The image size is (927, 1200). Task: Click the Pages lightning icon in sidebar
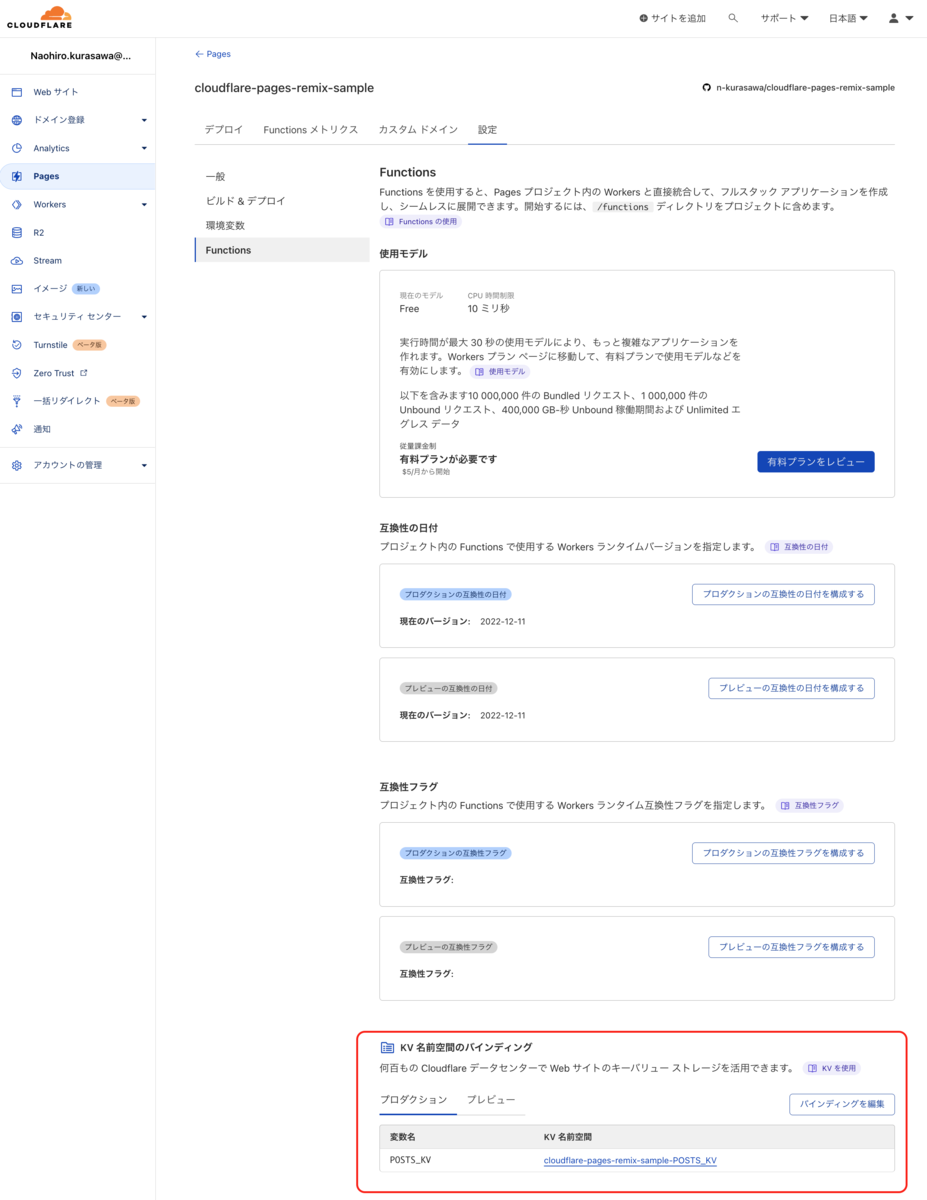16,176
